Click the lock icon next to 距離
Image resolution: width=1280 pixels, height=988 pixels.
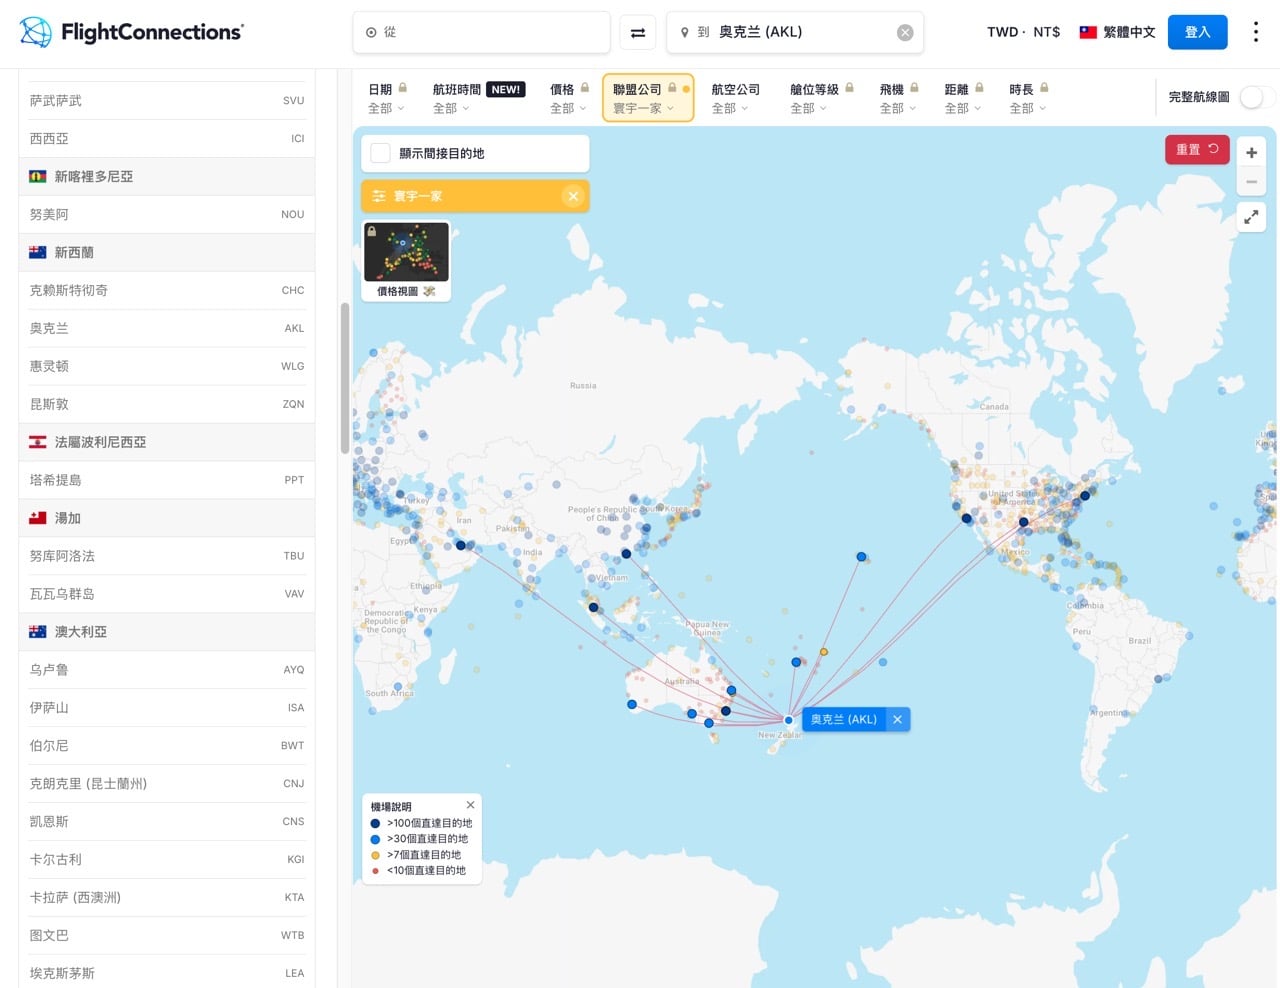click(x=979, y=88)
